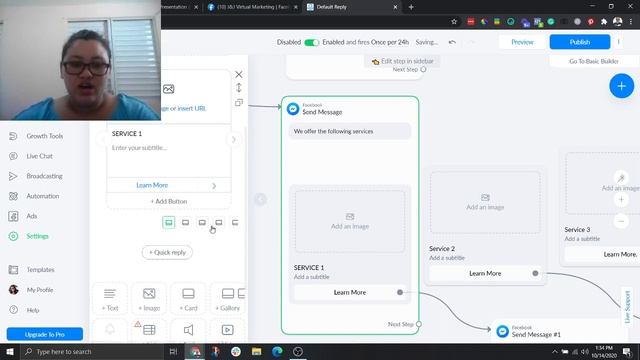Viewport: 640px width, 360px height.
Task: Toggle the Disabled/Enabled flow switch
Action: (x=311, y=42)
